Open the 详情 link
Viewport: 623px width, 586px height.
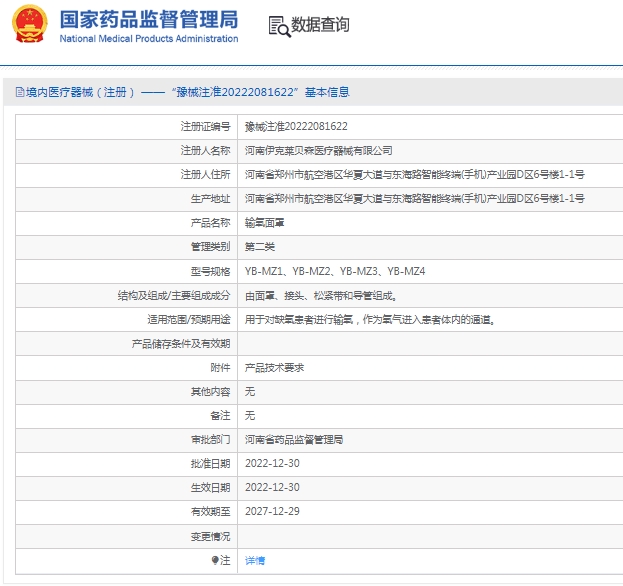(255, 561)
